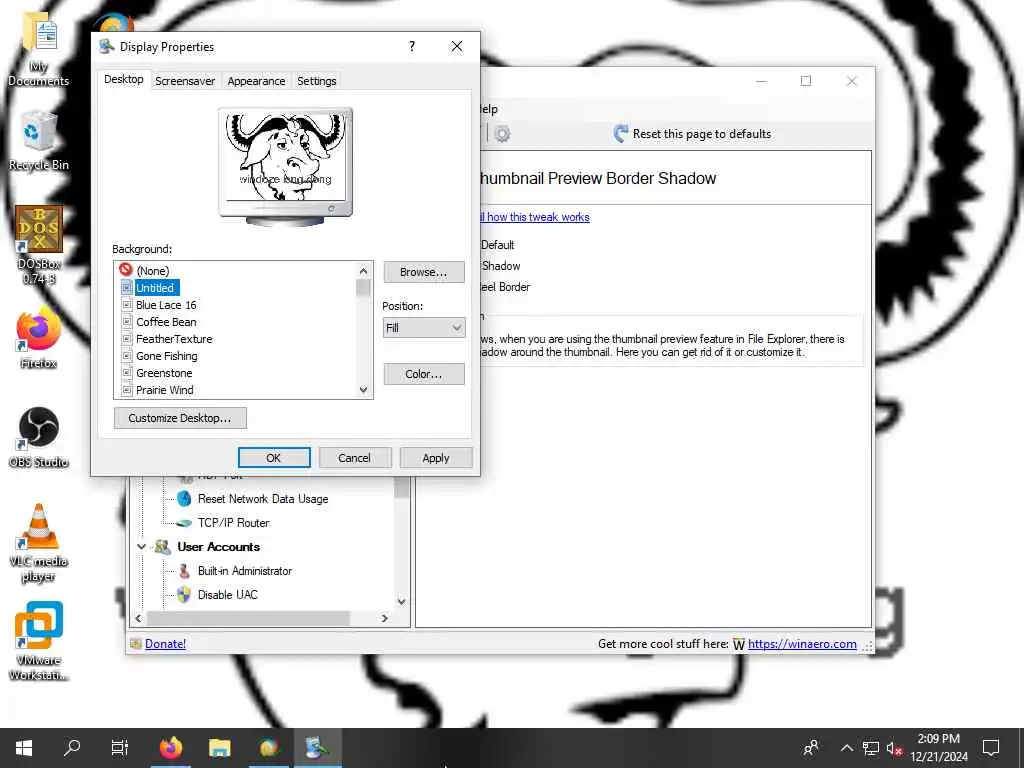The width and height of the screenshot is (1024, 768).
Task: Click the taskbar clock showing 2:09 PM
Action: tap(938, 748)
